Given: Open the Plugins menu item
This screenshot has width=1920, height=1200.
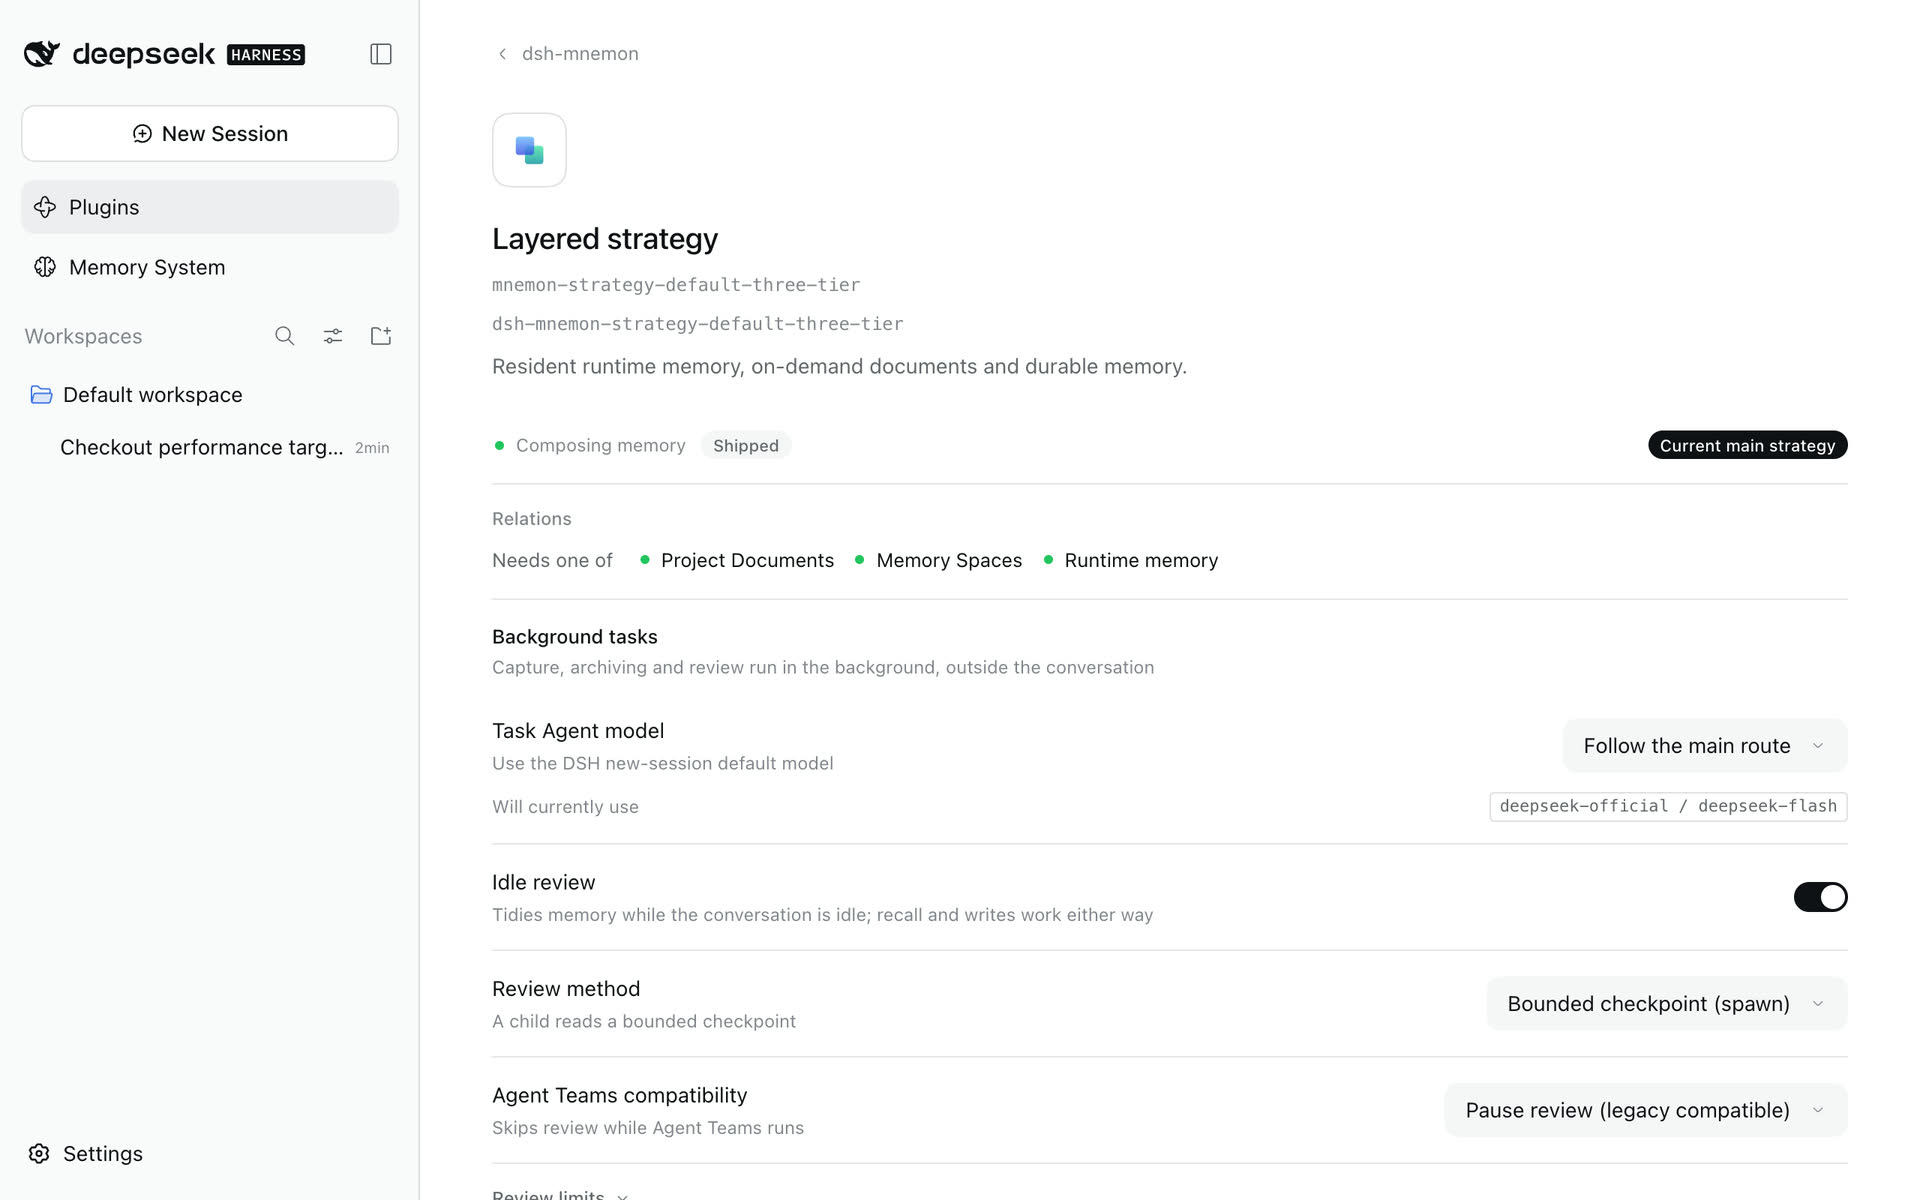Looking at the screenshot, I should pyautogui.click(x=210, y=207).
